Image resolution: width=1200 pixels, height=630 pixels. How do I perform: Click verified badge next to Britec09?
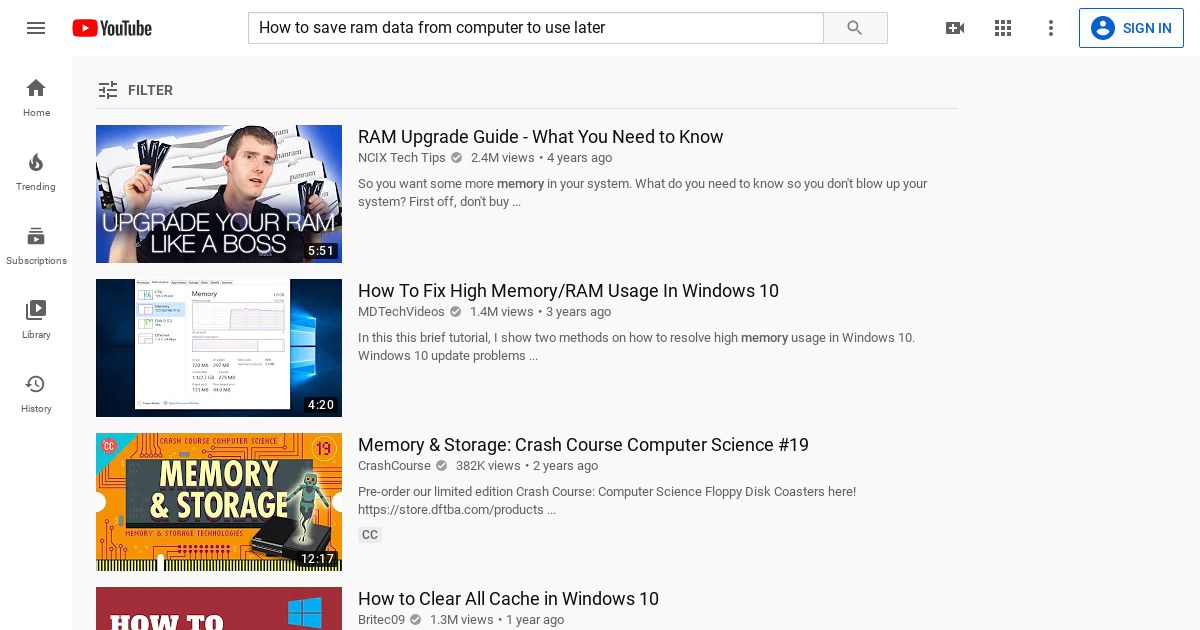click(415, 620)
